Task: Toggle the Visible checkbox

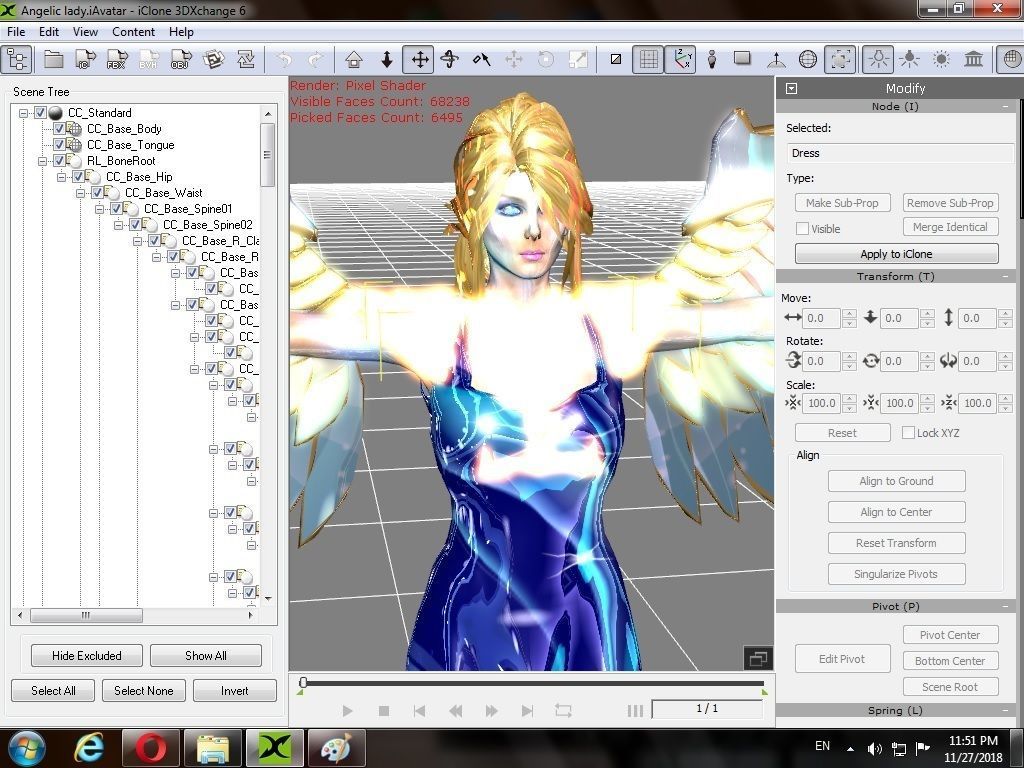Action: [x=803, y=229]
